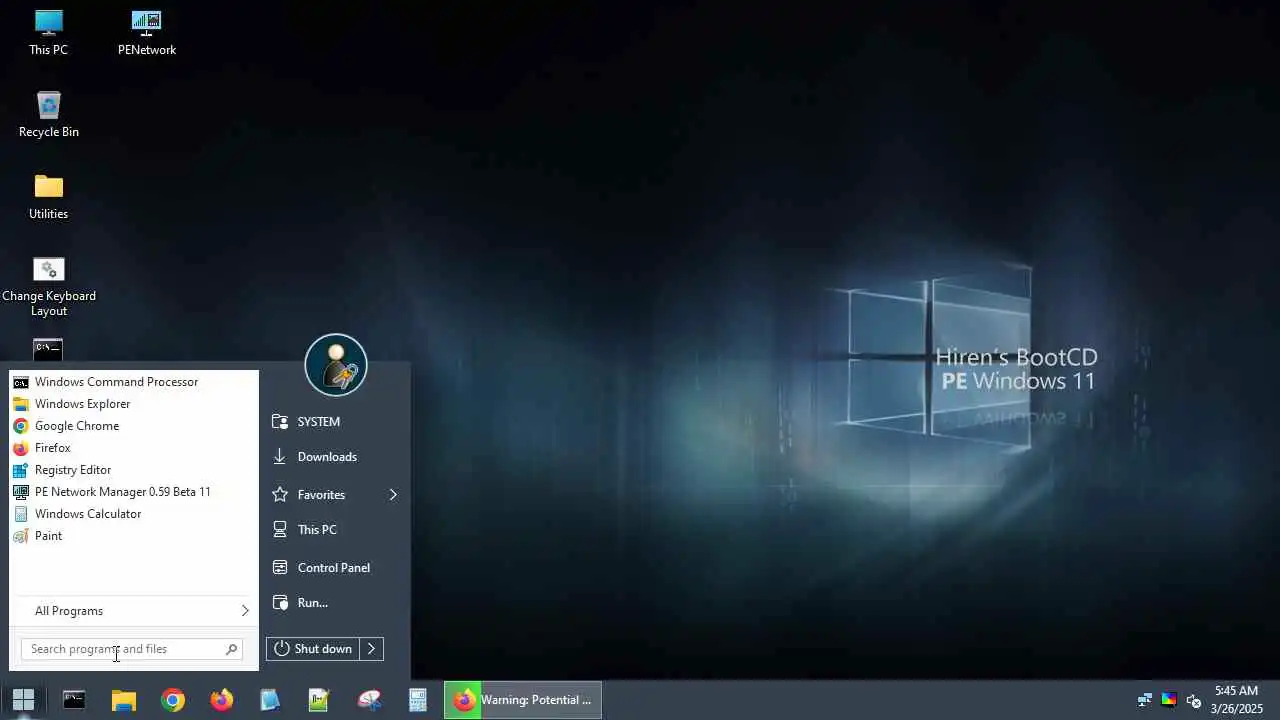Click the rainbow display icon in system tray
The height and width of the screenshot is (720, 1280).
click(x=1169, y=700)
